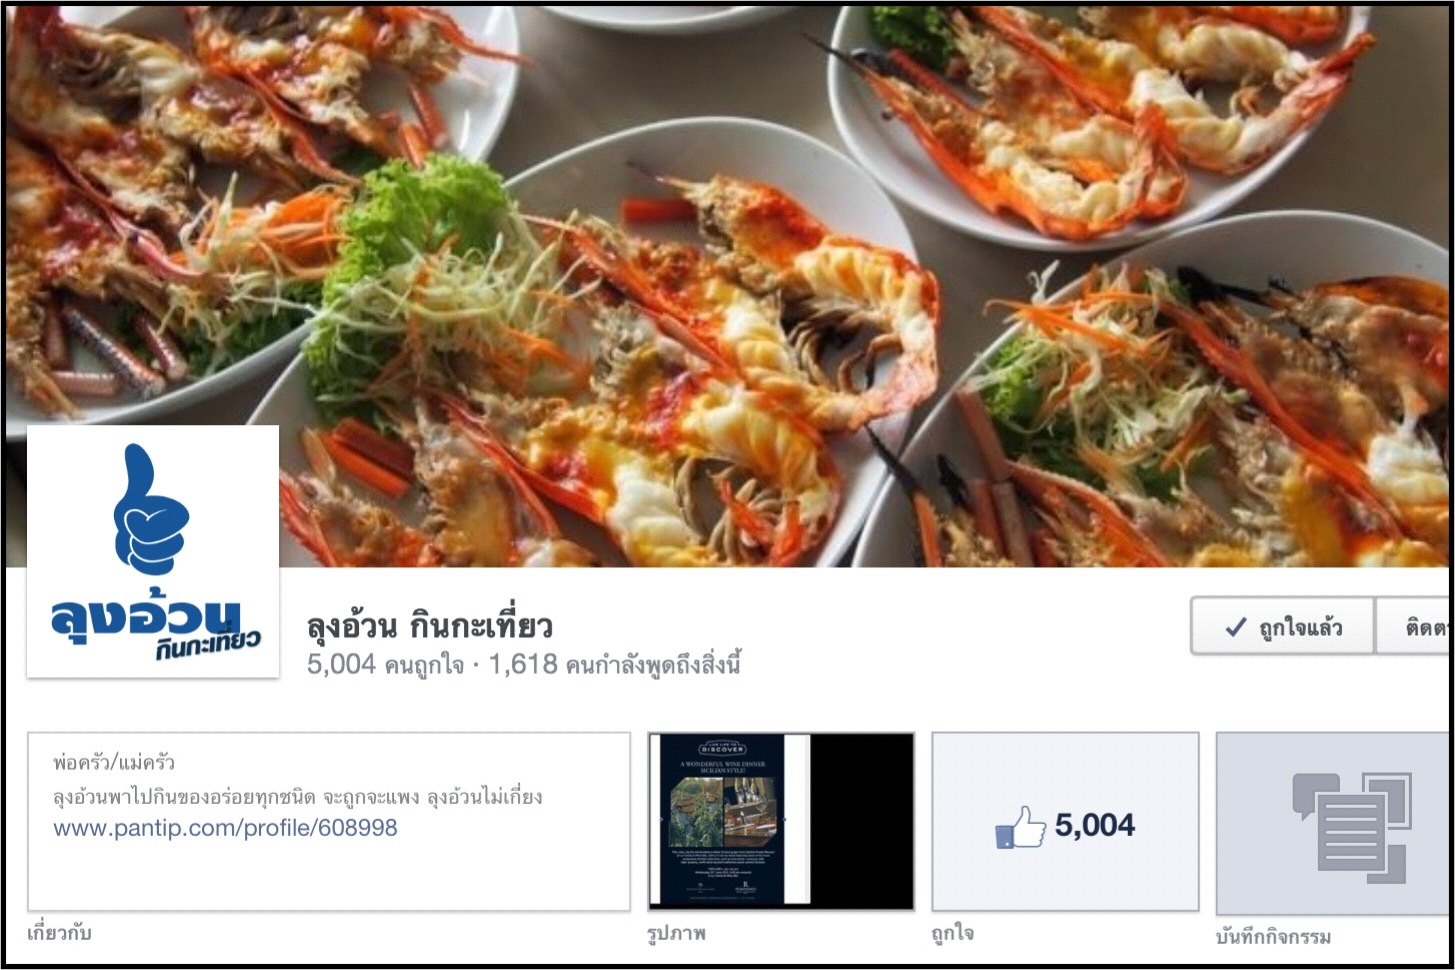Image resolution: width=1455 pixels, height=970 pixels.
Task: Click 1,618 คนกำลังพูดถึงสิ่งนี้ text
Action: click(615, 665)
